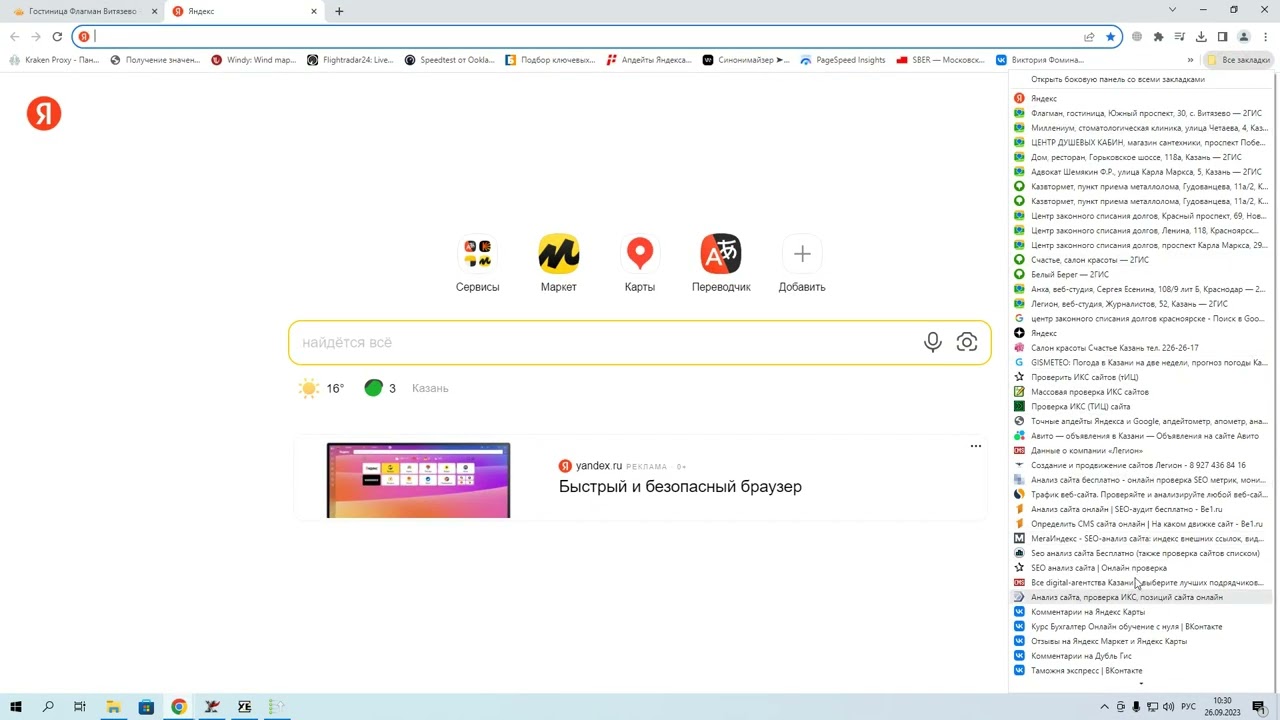Open Kraken Proxy bookmark
This screenshot has height=720, width=1280.
[55, 60]
